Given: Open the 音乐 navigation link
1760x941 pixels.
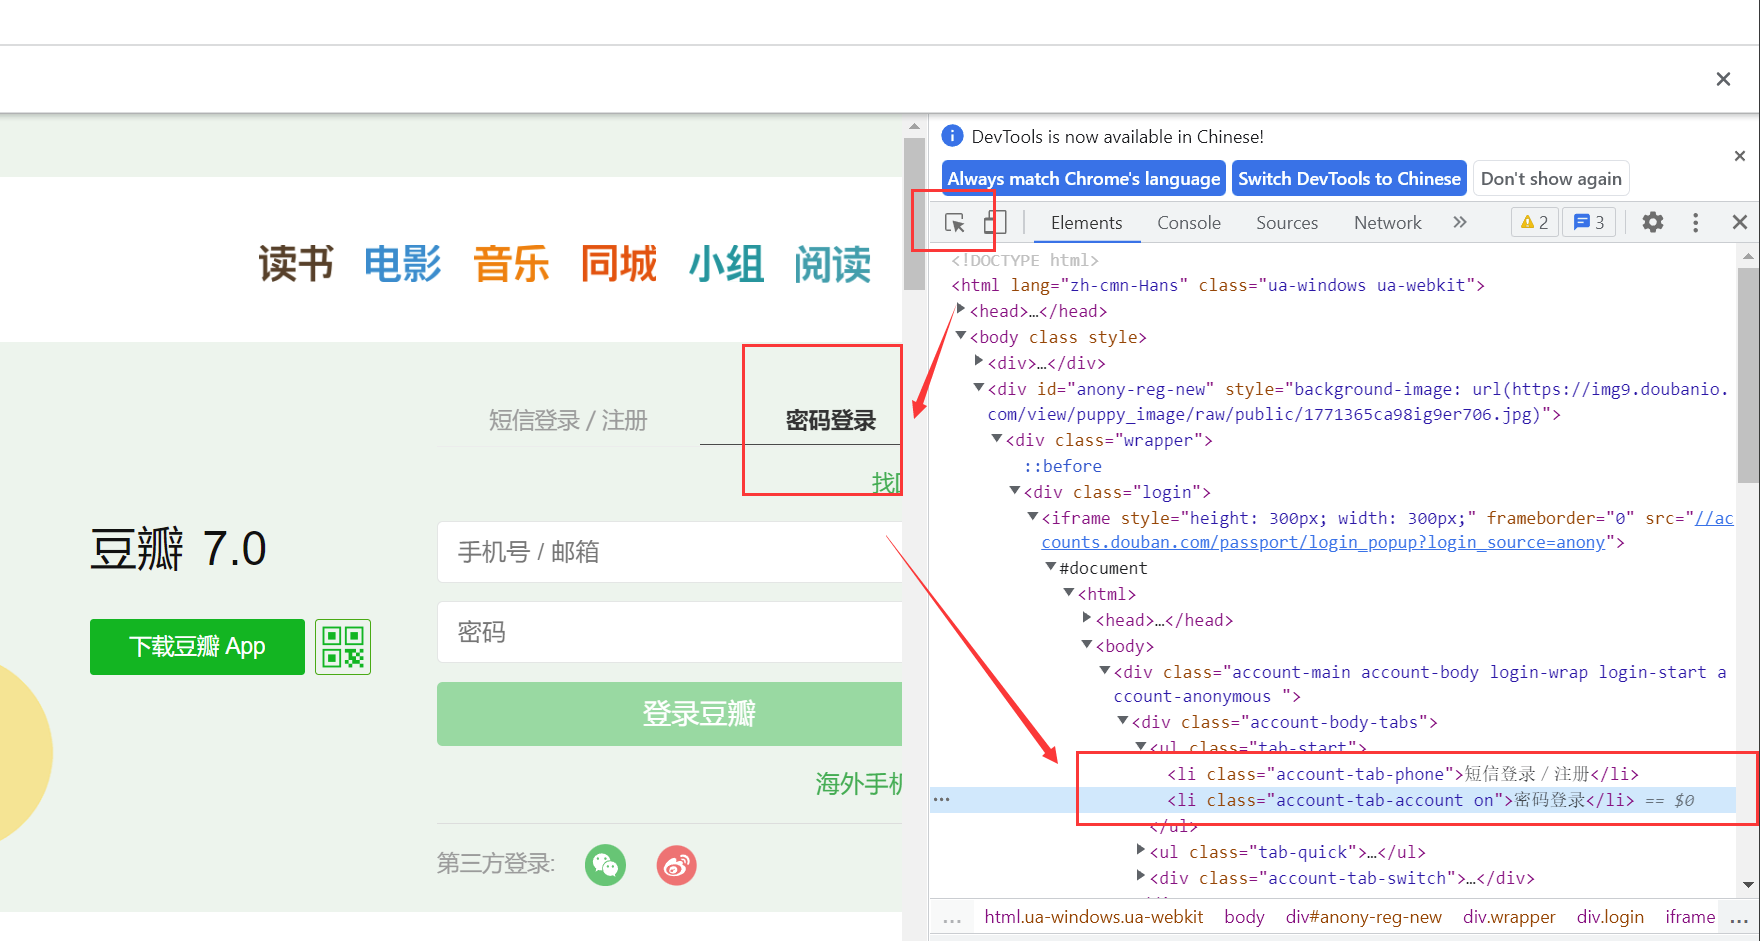Looking at the screenshot, I should point(511,264).
